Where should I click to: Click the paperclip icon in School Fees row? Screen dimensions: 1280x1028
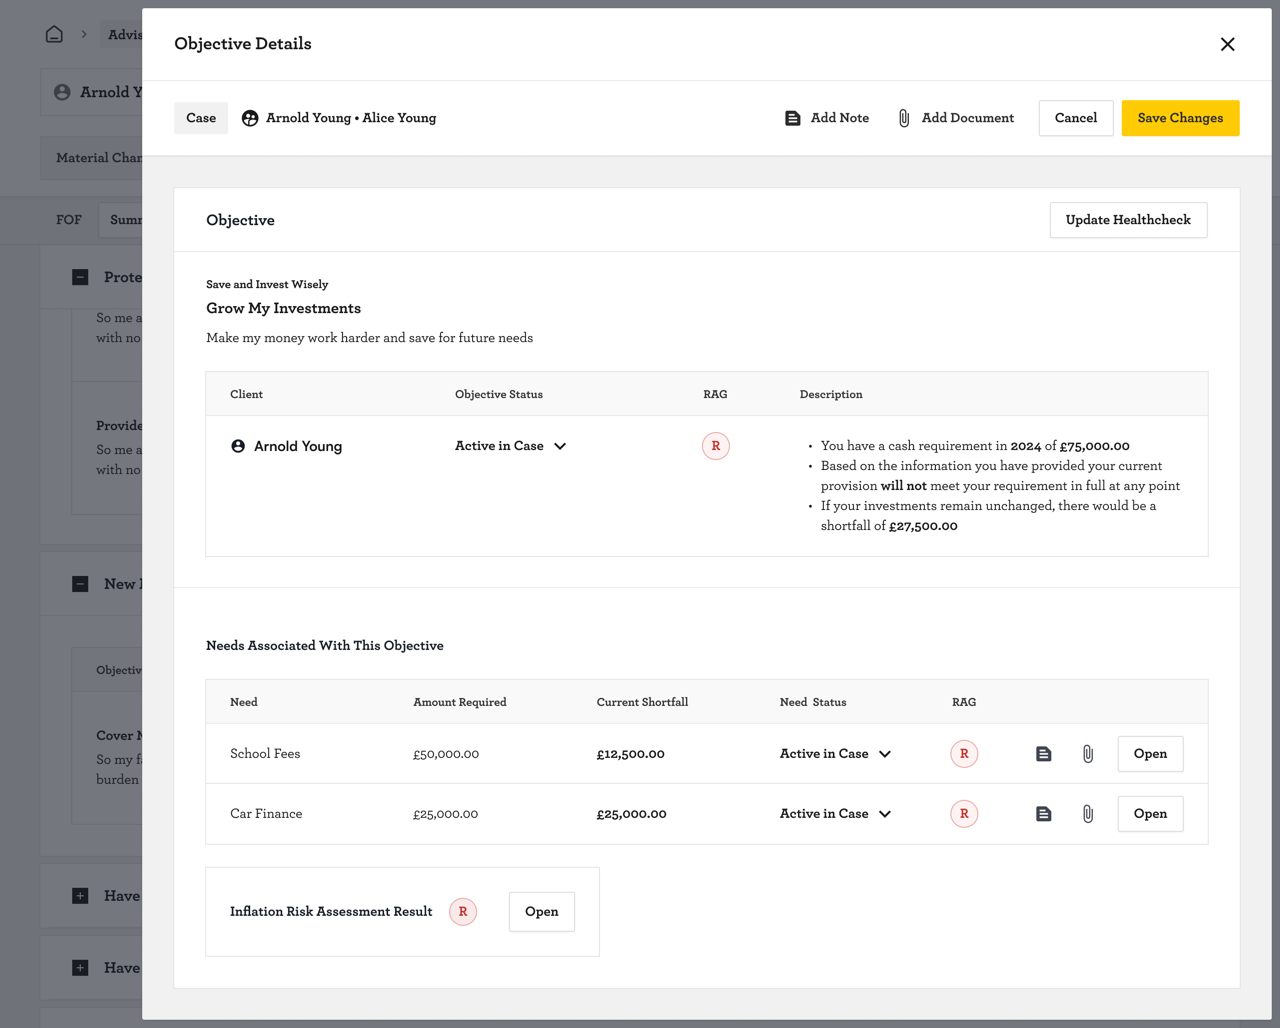click(1088, 754)
